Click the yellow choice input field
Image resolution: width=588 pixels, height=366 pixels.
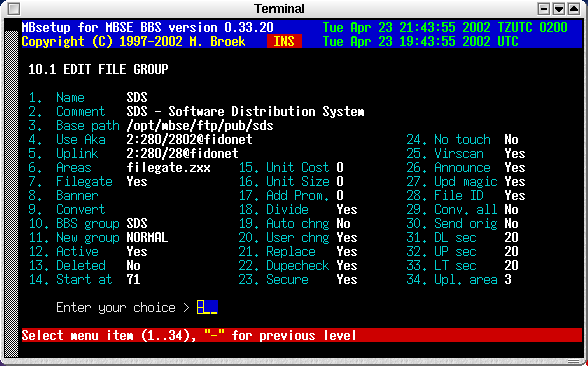point(207,308)
